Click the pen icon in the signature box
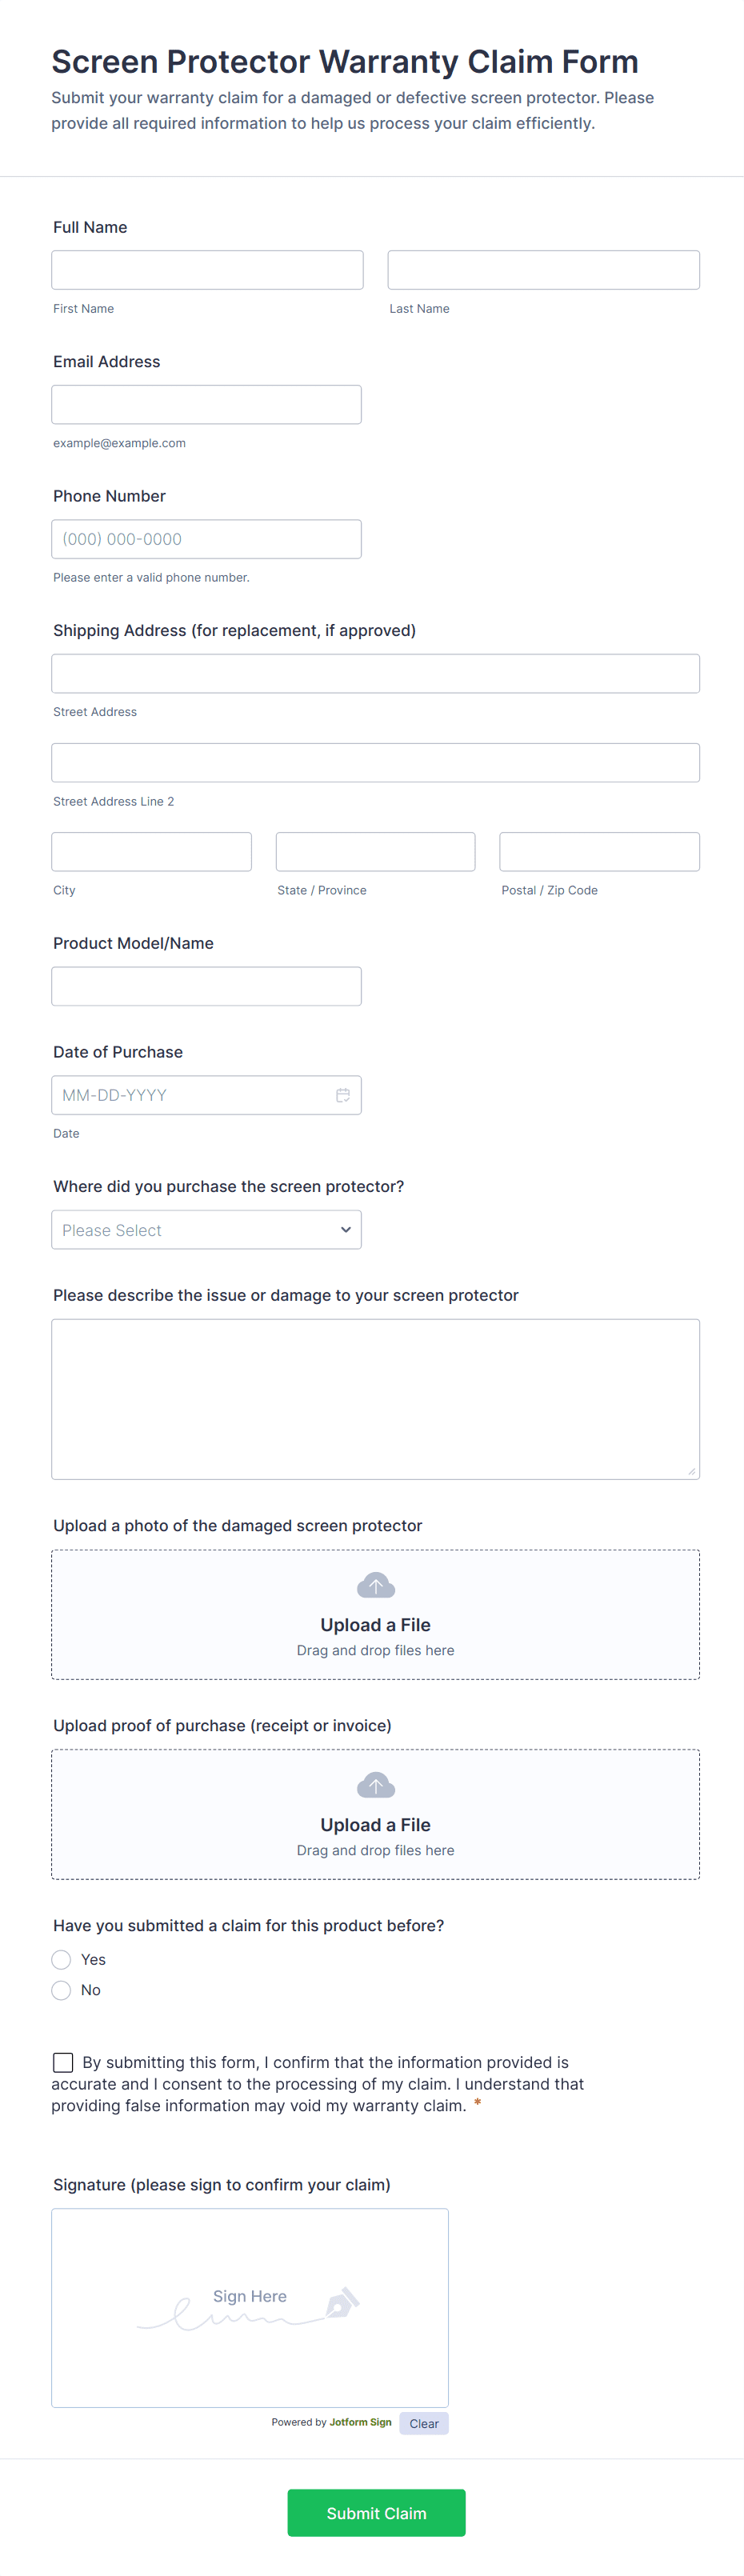 tap(341, 2302)
